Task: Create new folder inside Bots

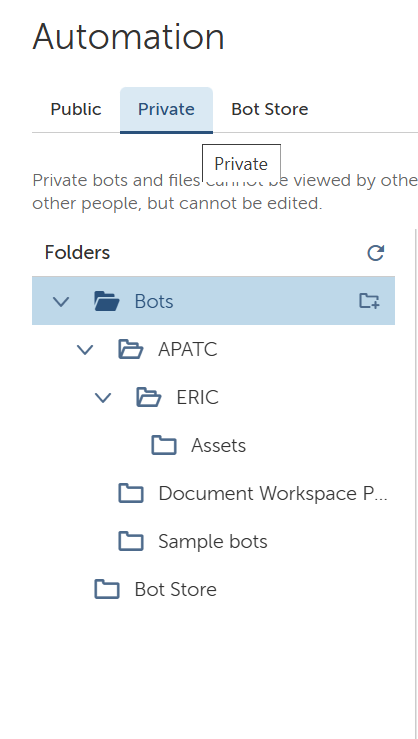Action: pyautogui.click(x=369, y=301)
